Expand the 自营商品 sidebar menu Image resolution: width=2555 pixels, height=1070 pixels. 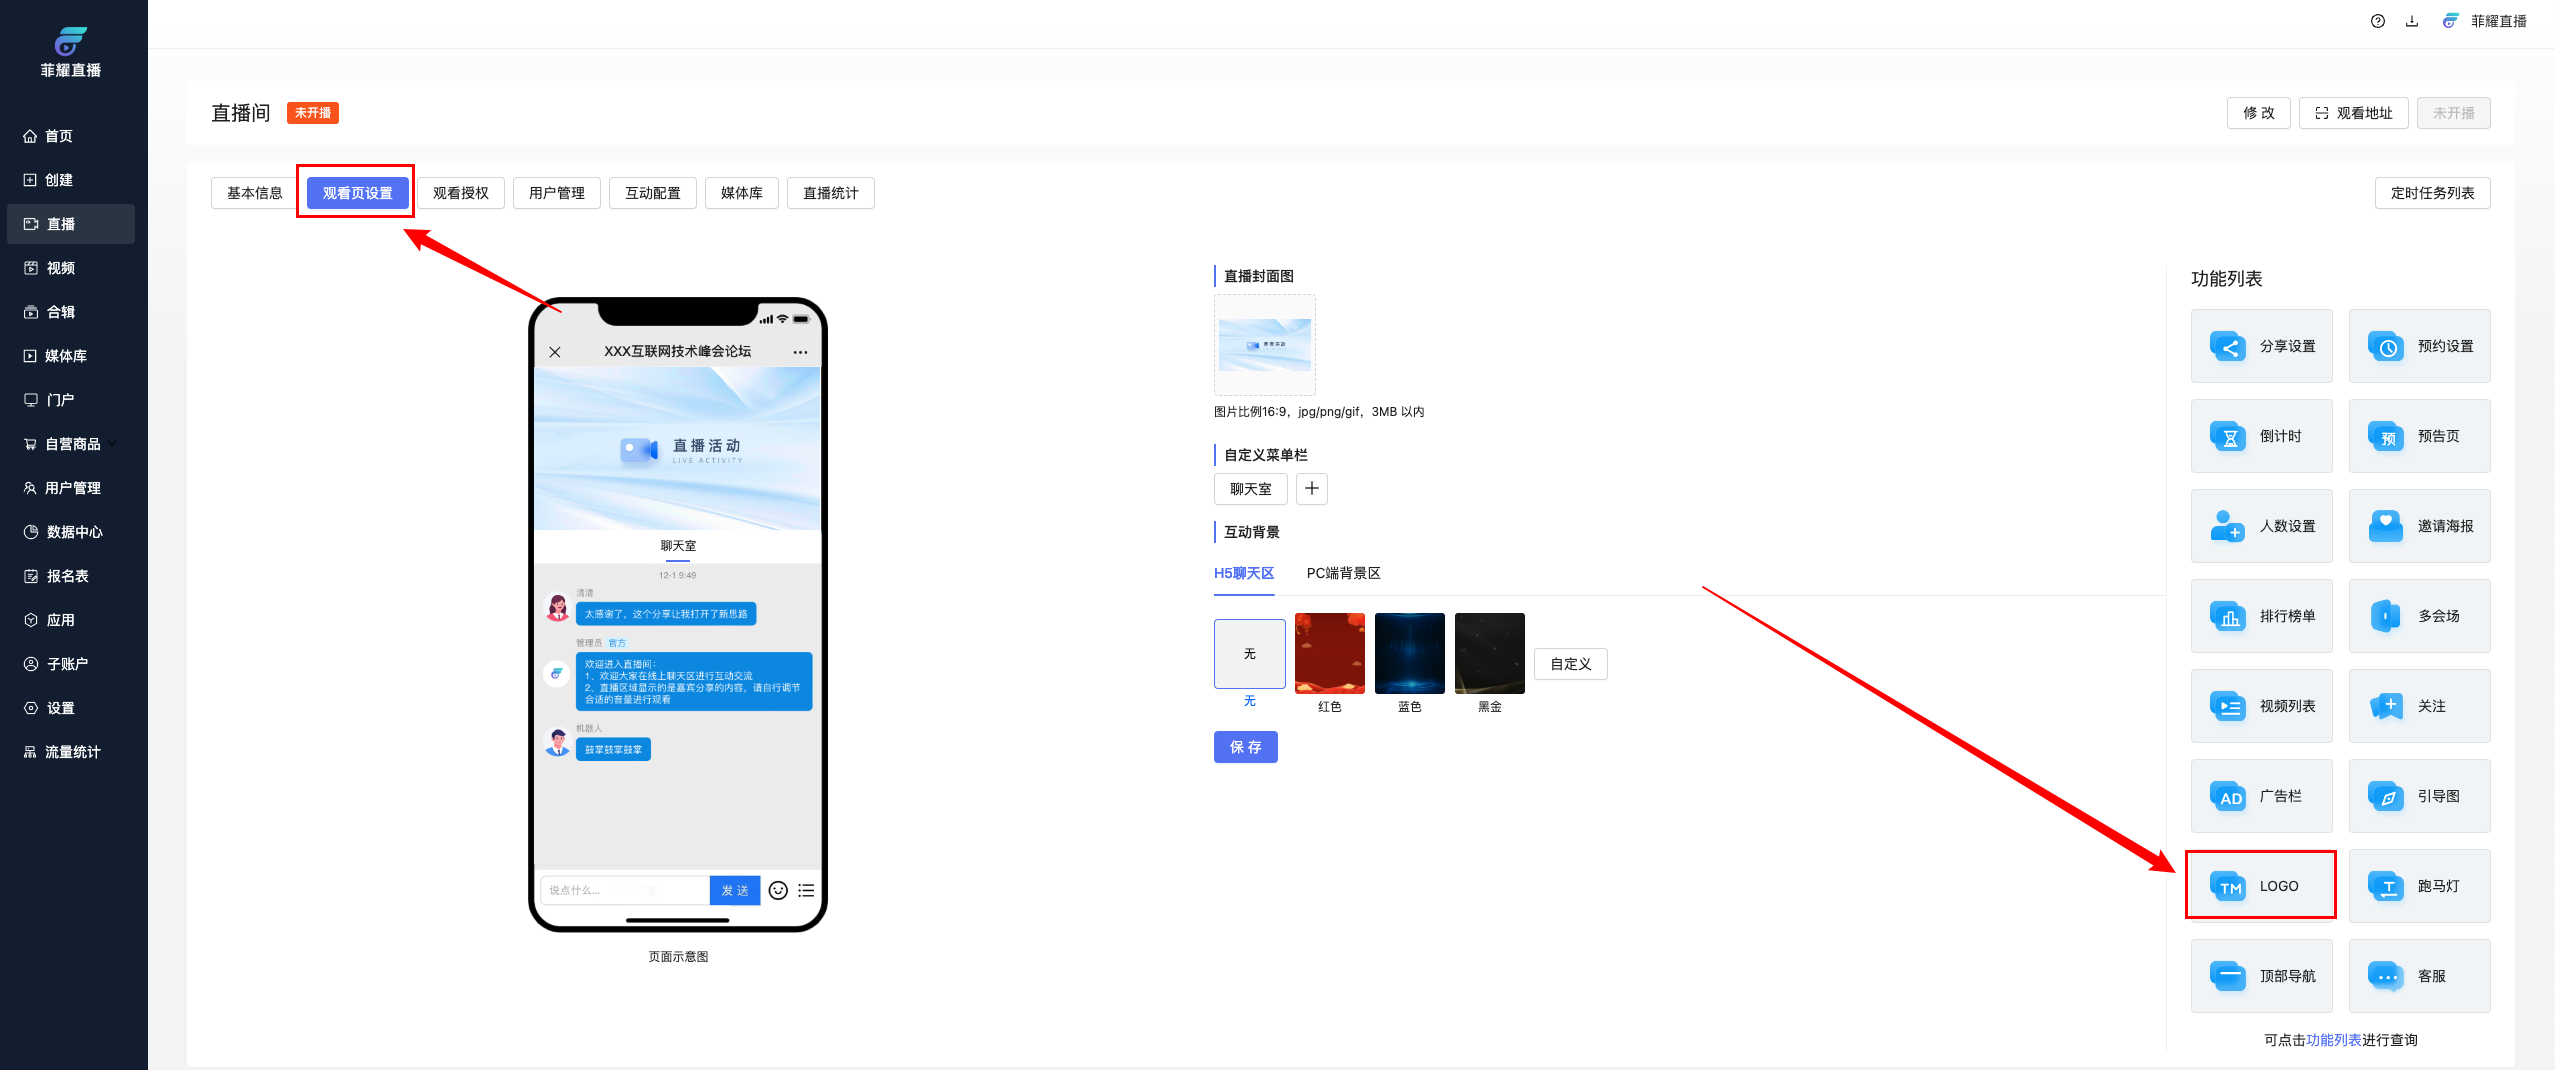click(x=72, y=444)
